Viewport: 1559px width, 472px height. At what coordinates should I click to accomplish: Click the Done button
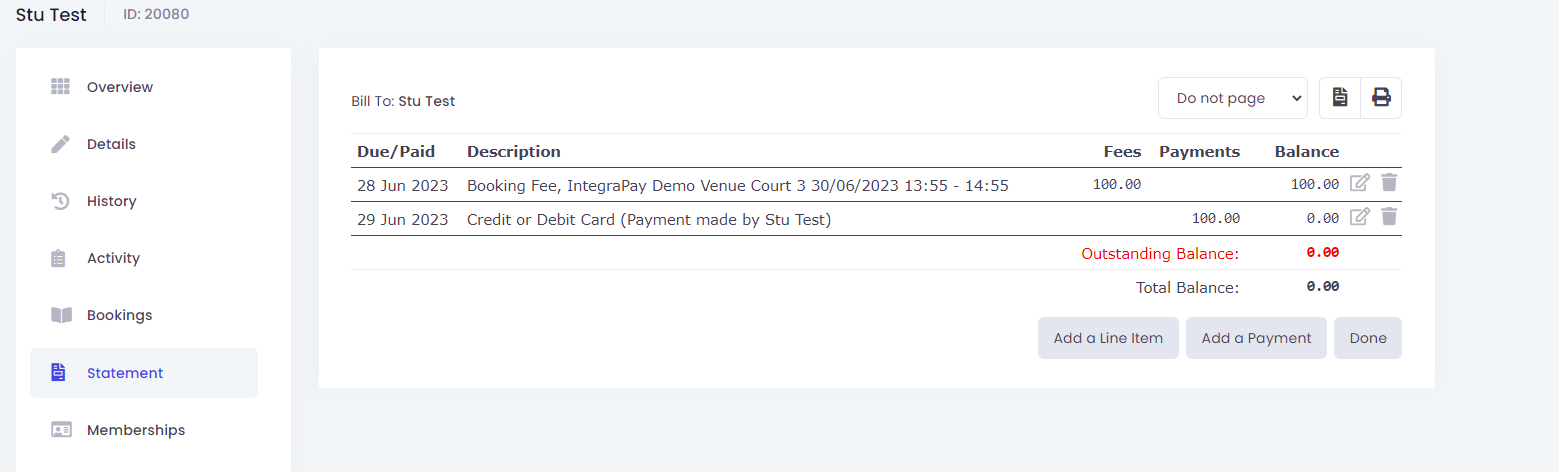click(x=1368, y=338)
